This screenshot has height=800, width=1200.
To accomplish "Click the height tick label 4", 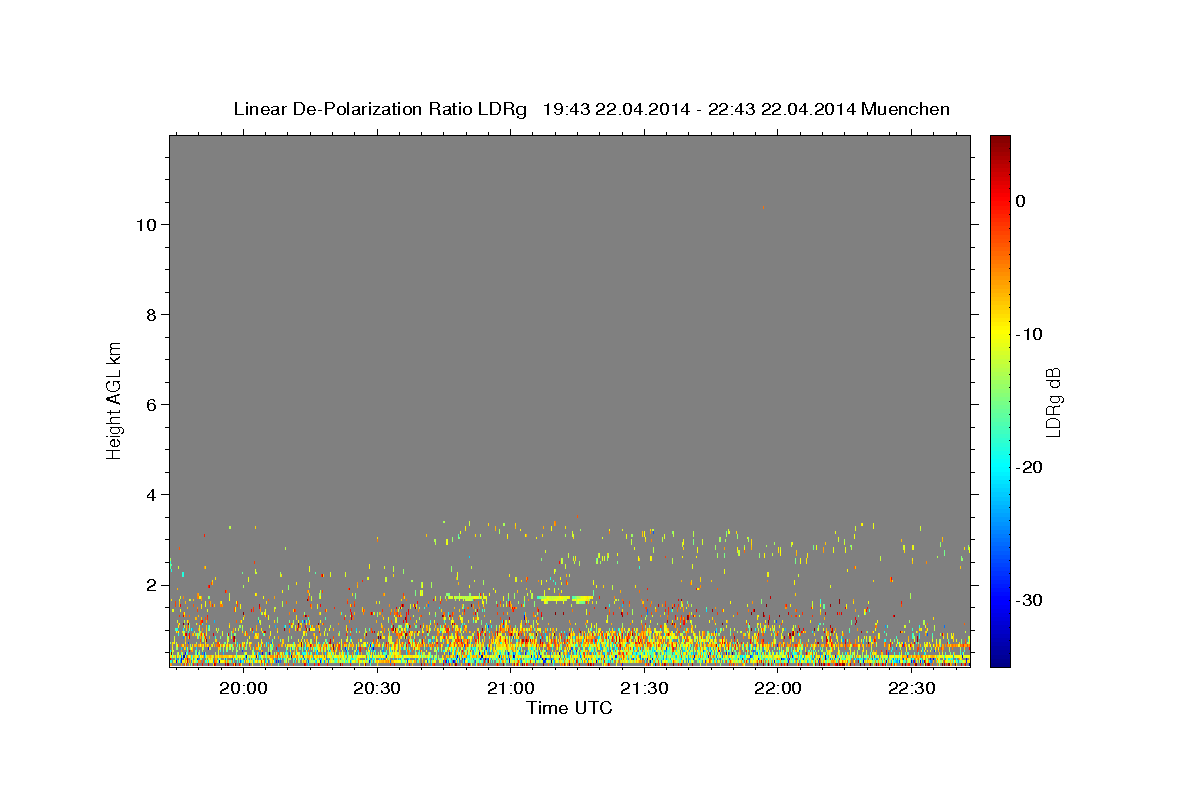I will 149,494.
